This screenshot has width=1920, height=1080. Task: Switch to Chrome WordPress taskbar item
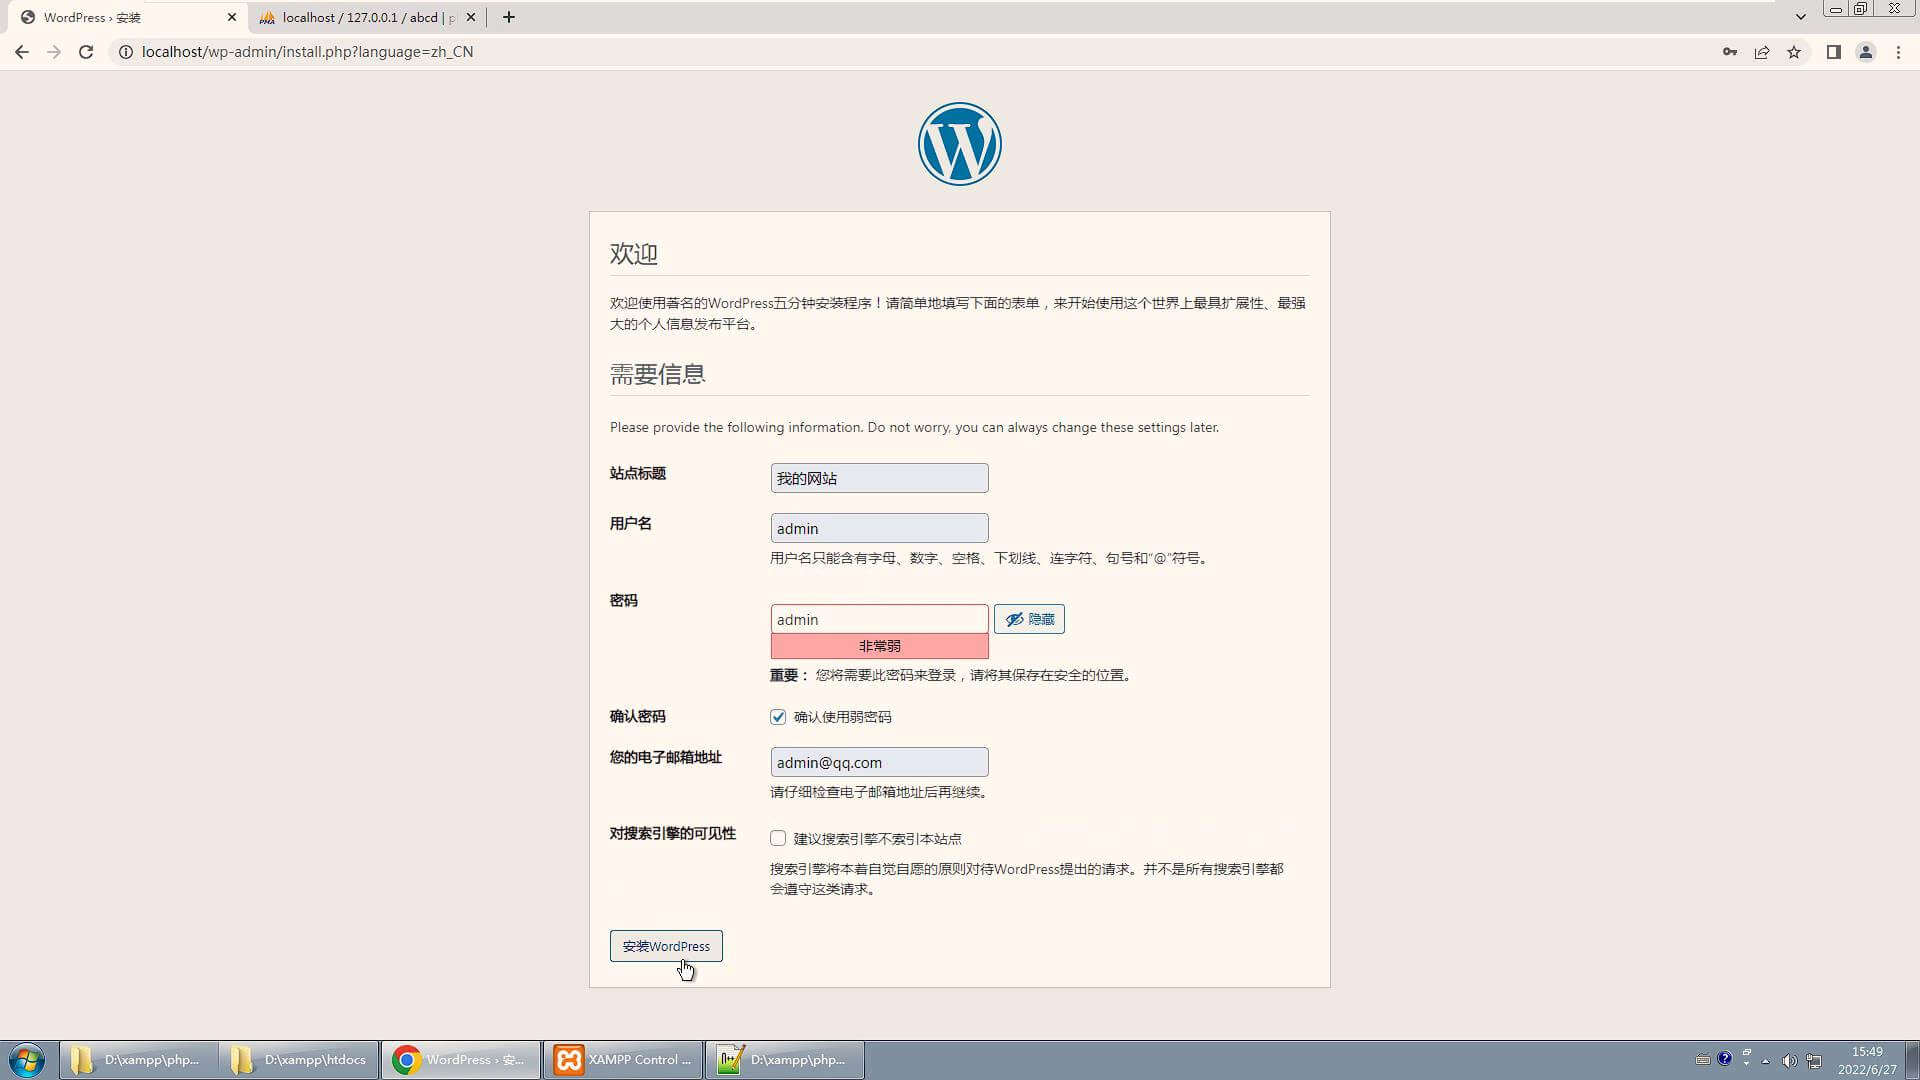(460, 1060)
